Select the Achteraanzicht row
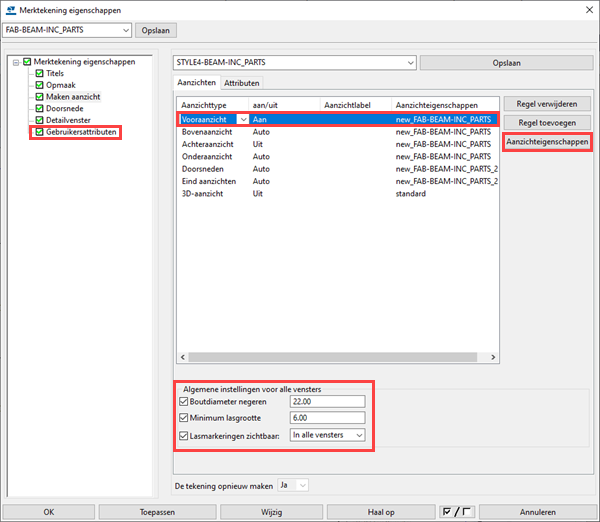 [x=338, y=144]
